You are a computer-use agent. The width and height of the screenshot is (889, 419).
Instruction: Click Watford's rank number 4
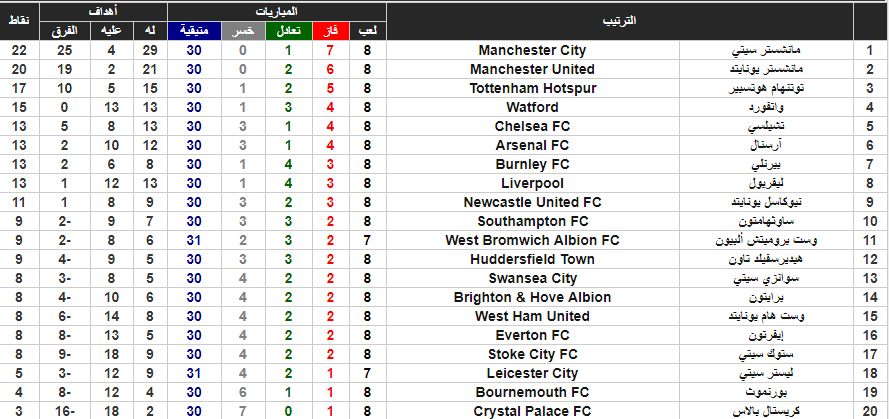click(870, 108)
